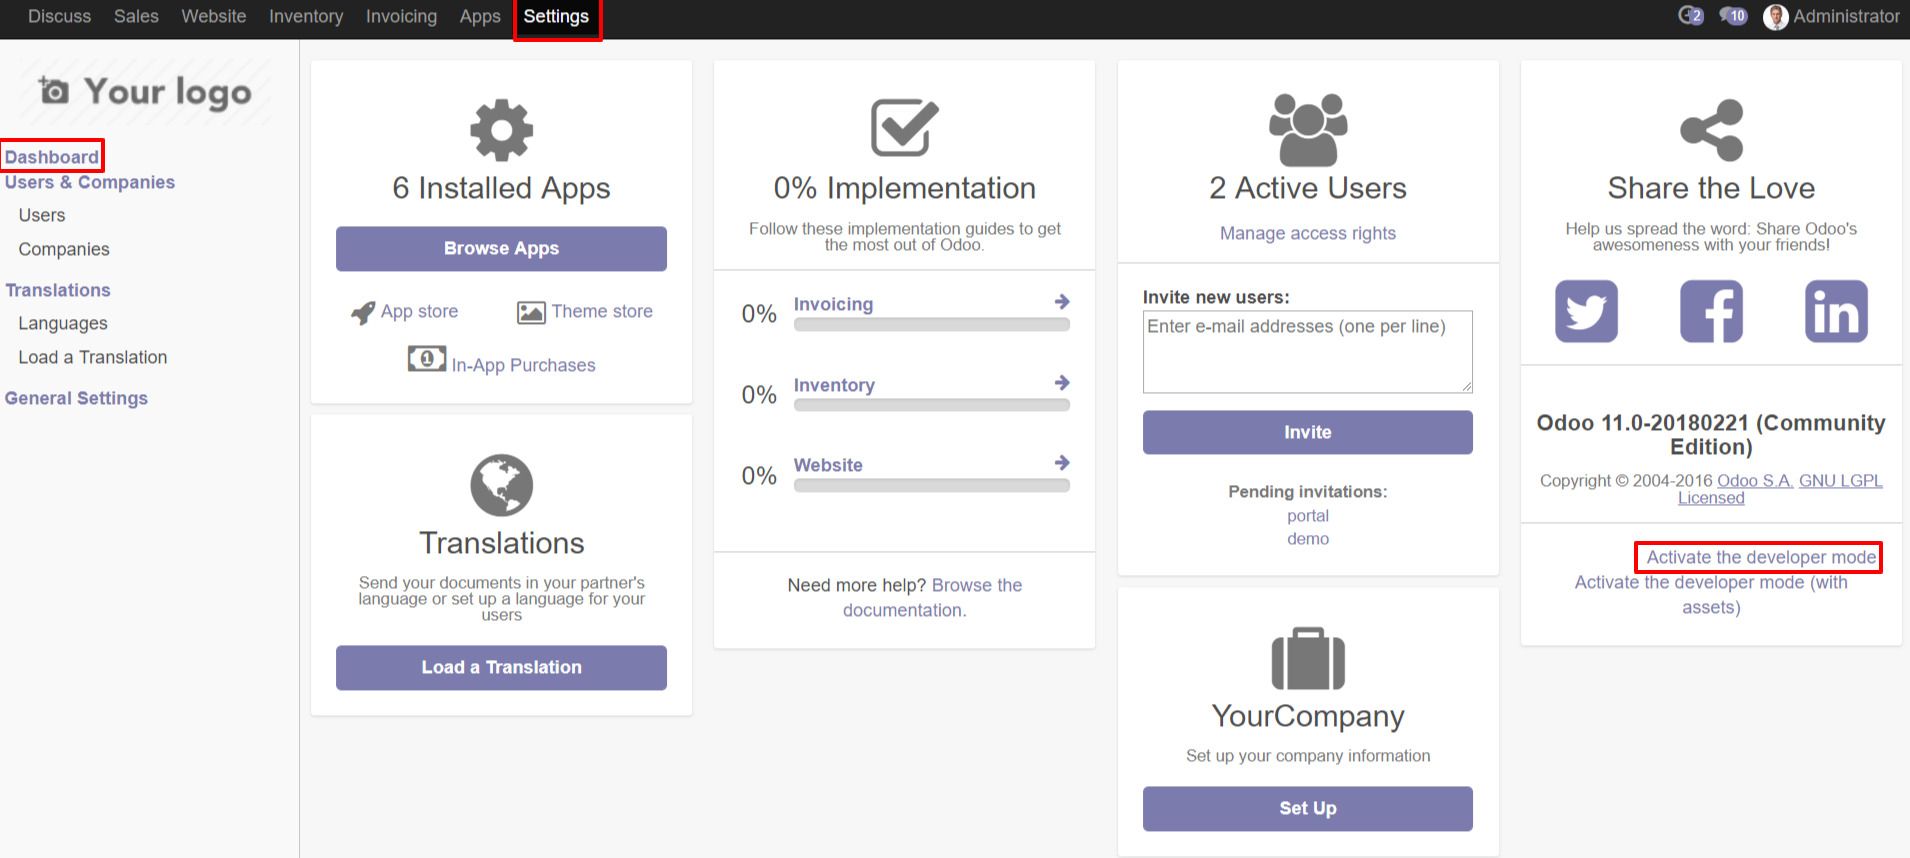1910x858 pixels.
Task: Open the Odoo S.A. link
Action: (x=1755, y=481)
